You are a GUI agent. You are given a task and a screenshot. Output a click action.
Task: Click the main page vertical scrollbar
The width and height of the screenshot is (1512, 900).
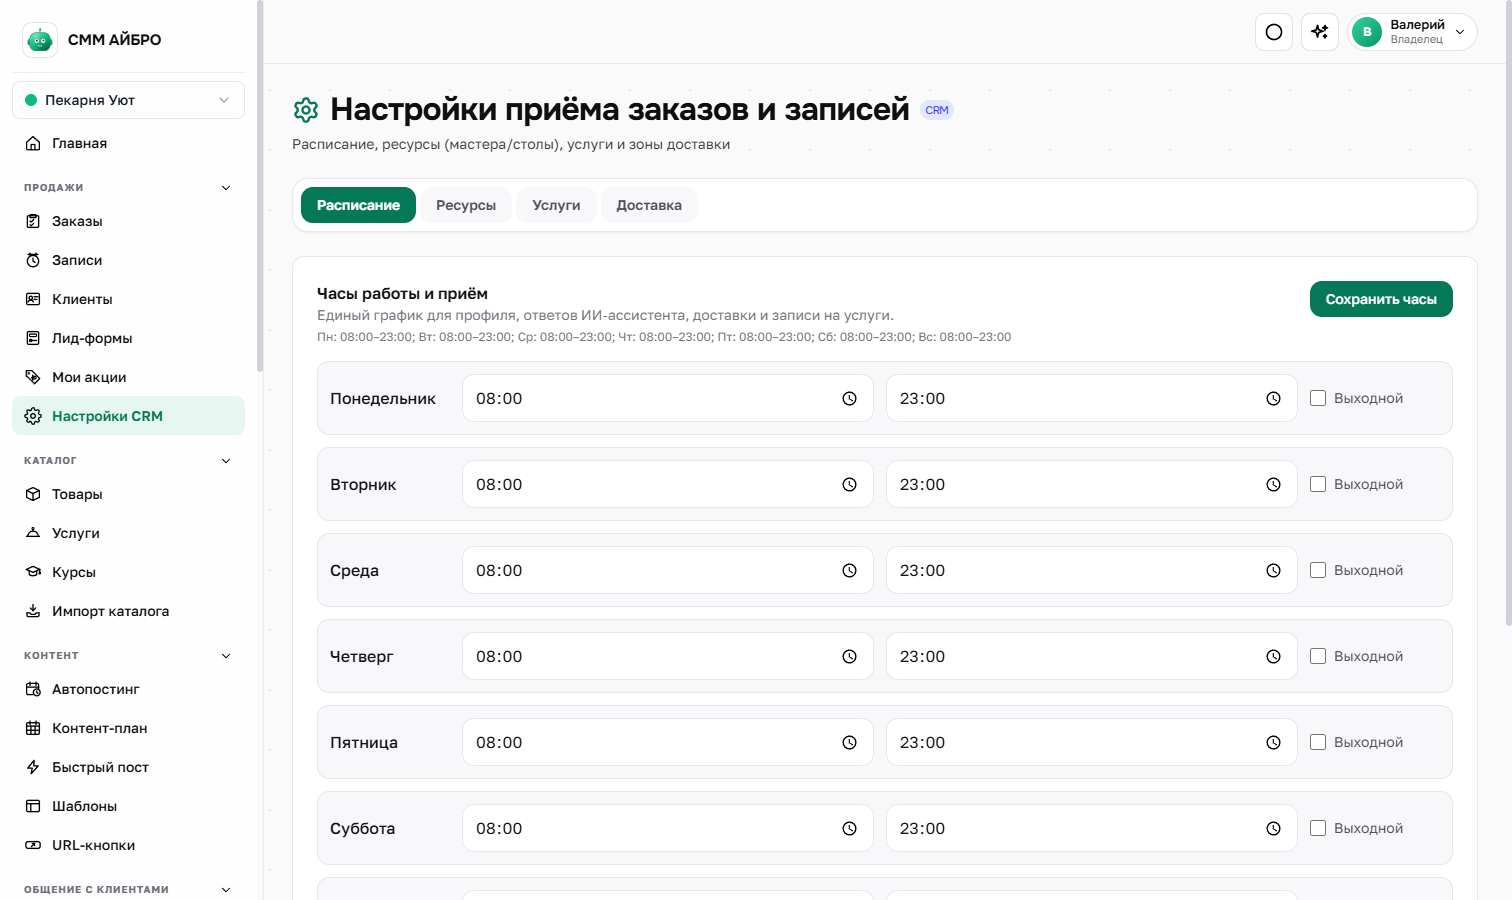(1508, 313)
